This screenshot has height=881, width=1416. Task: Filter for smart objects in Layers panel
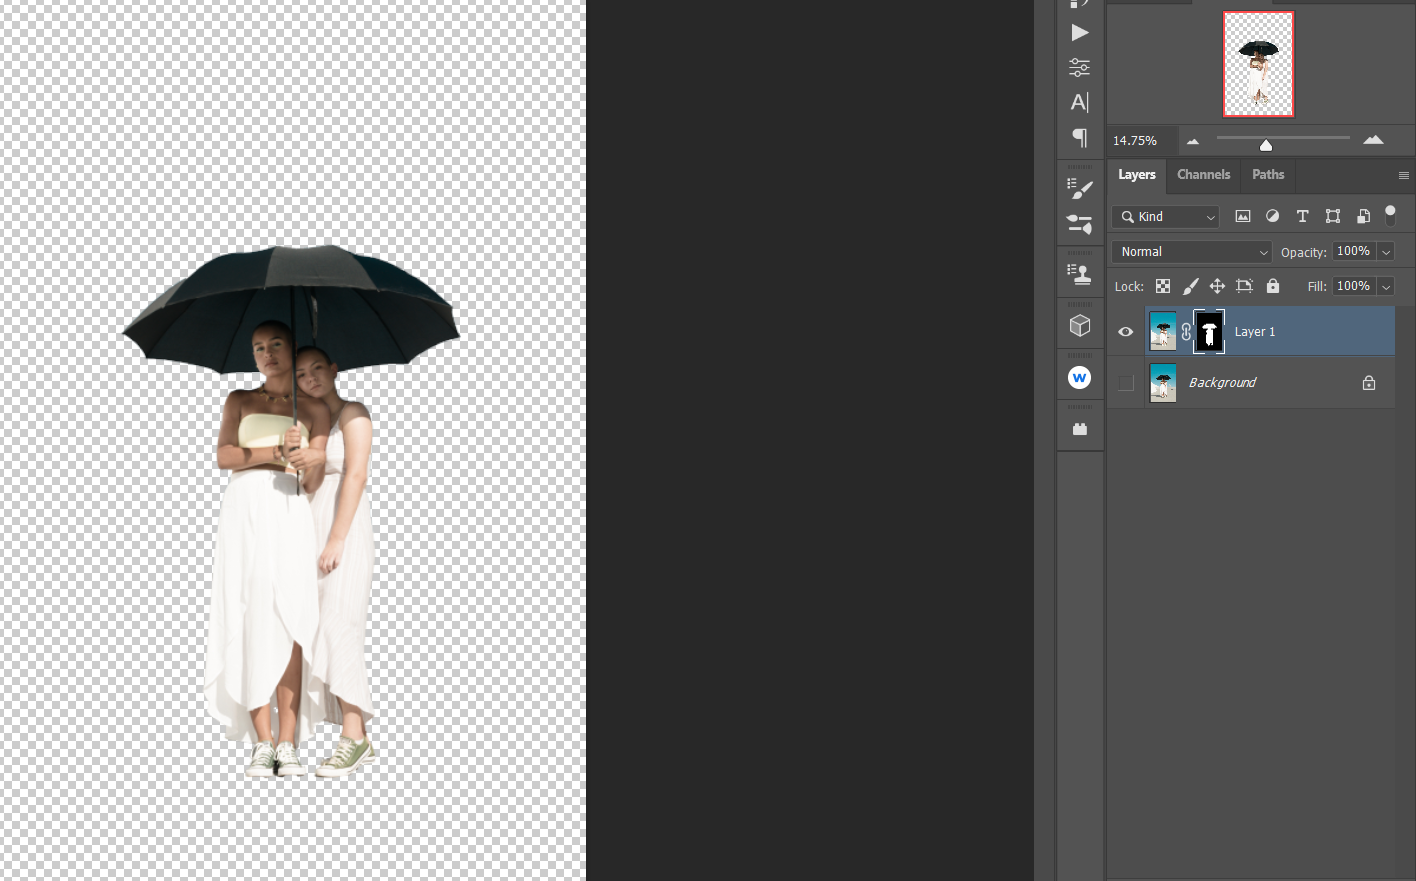coord(1363,216)
